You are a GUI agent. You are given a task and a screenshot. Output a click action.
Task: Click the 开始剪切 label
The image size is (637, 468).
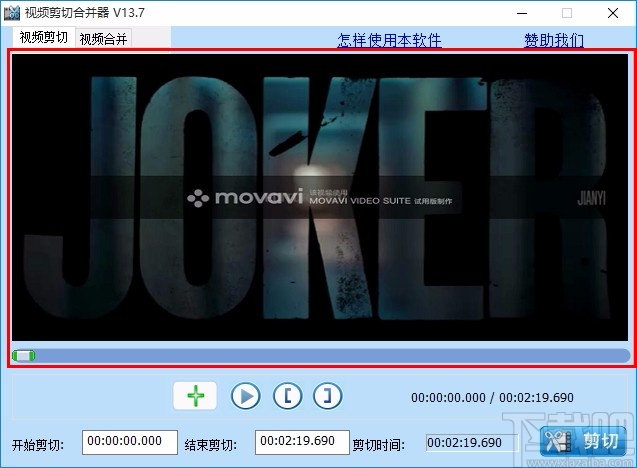pos(38,445)
